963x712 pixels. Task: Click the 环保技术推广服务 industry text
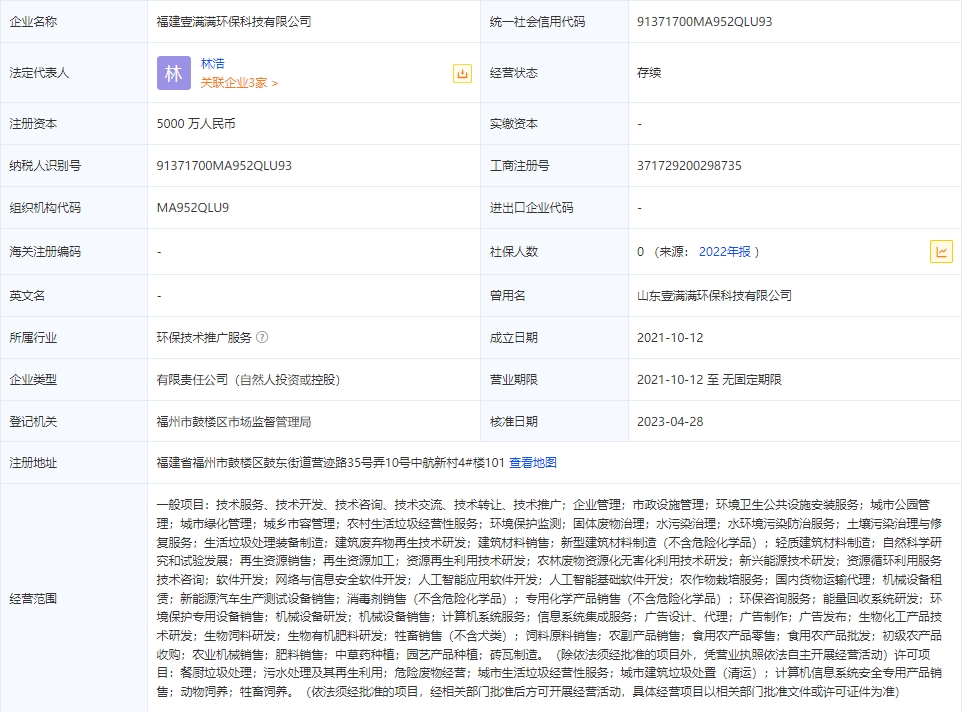pyautogui.click(x=204, y=338)
